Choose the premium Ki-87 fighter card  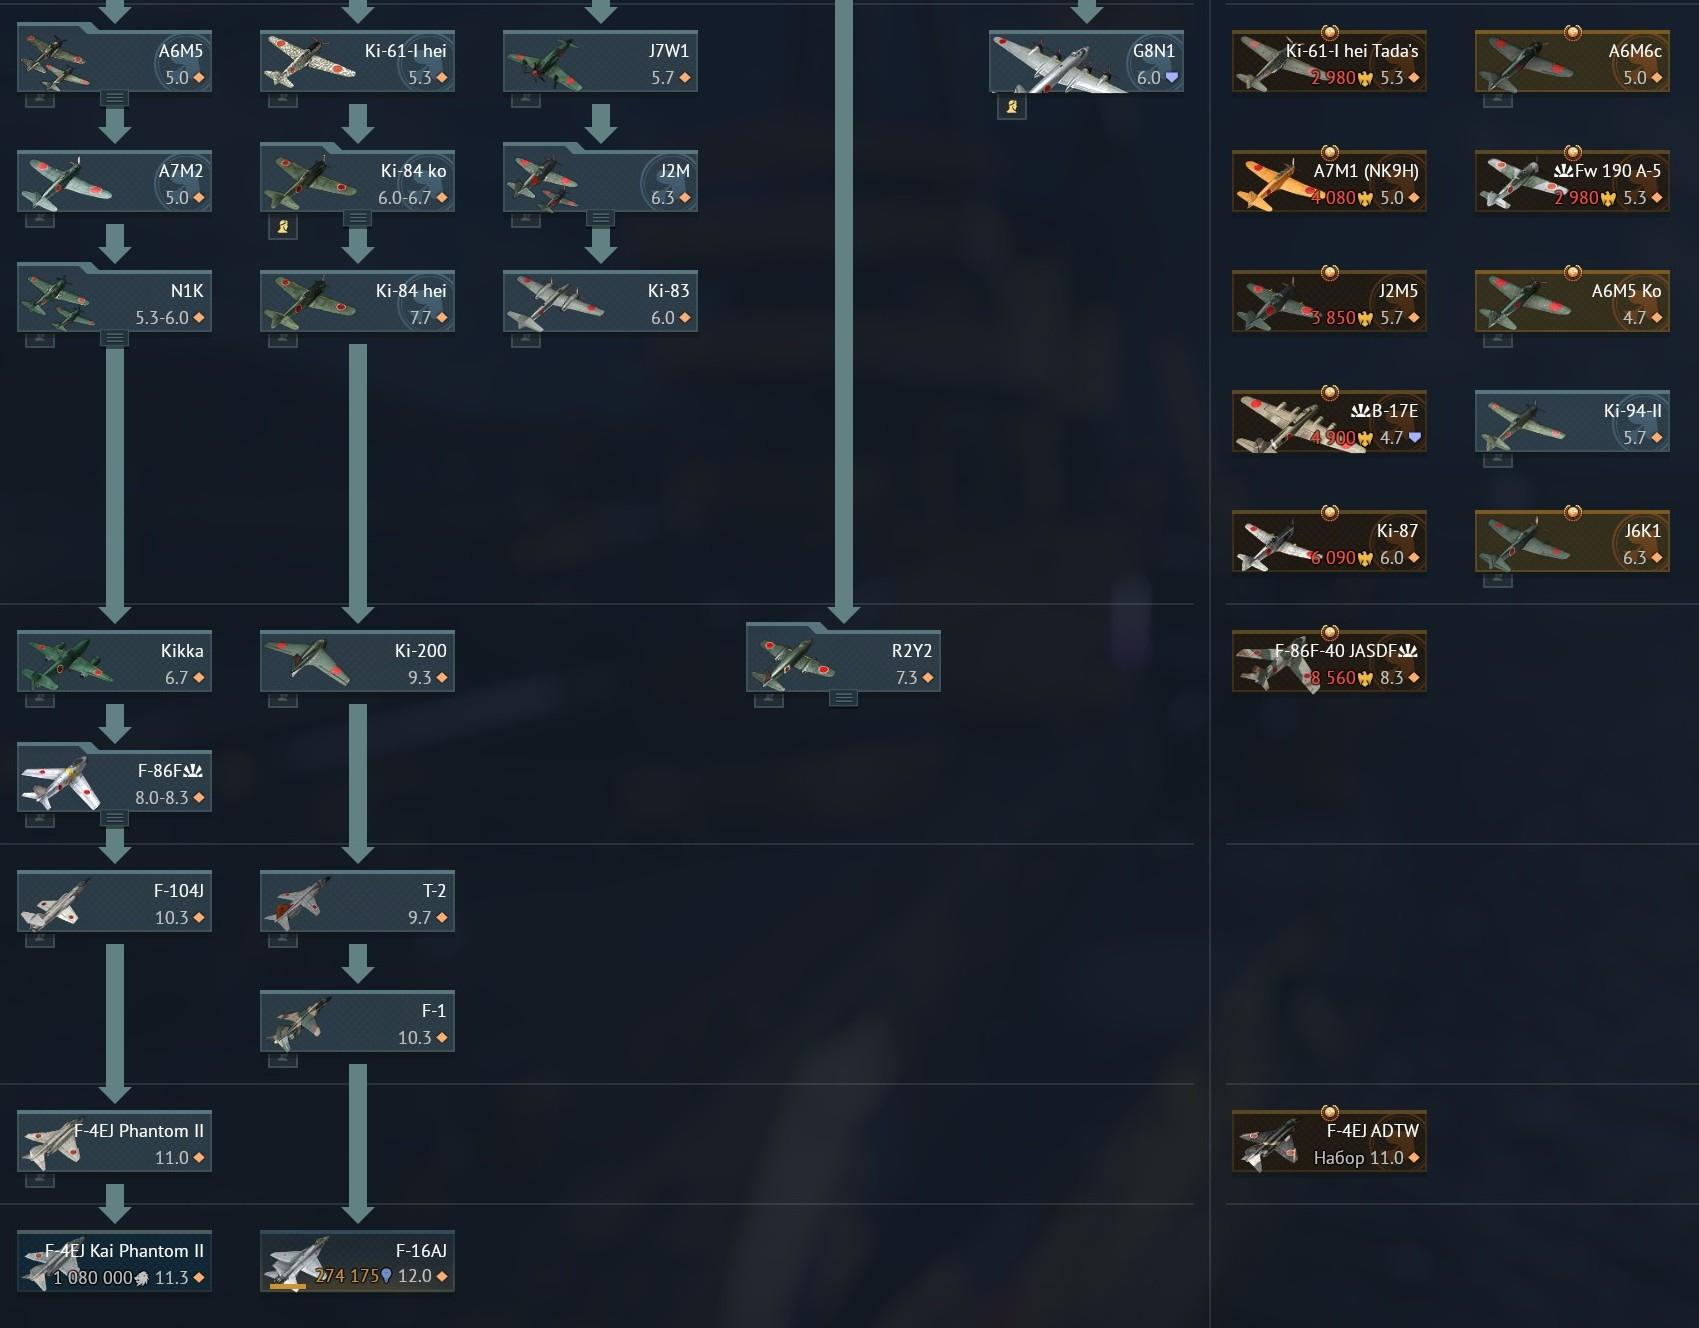pyautogui.click(x=1329, y=541)
